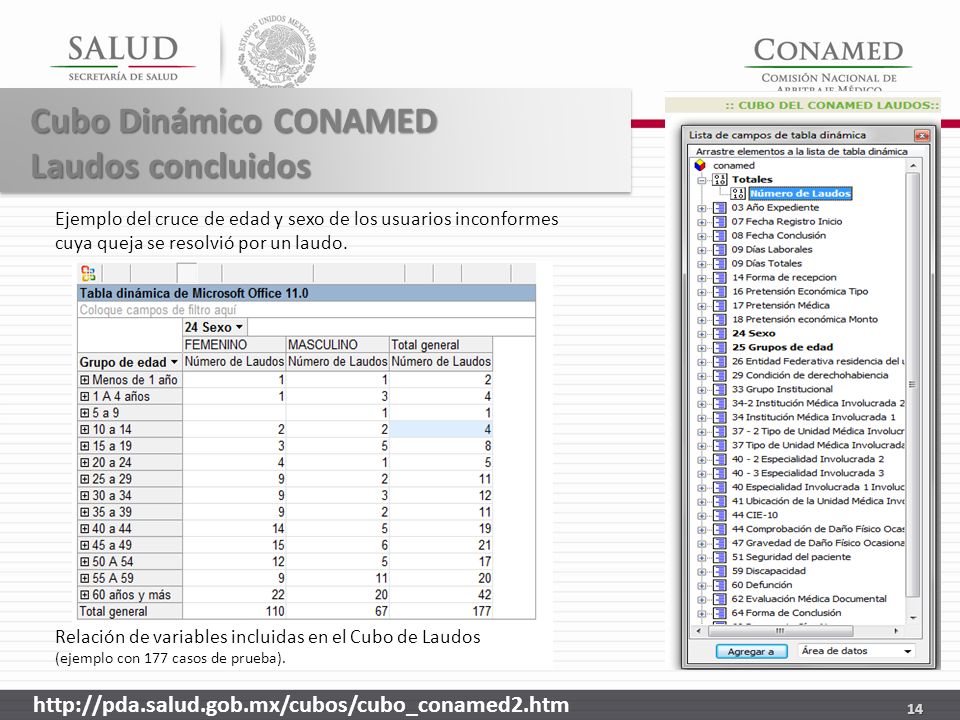Click the Total general column header

pyautogui.click(x=441, y=345)
